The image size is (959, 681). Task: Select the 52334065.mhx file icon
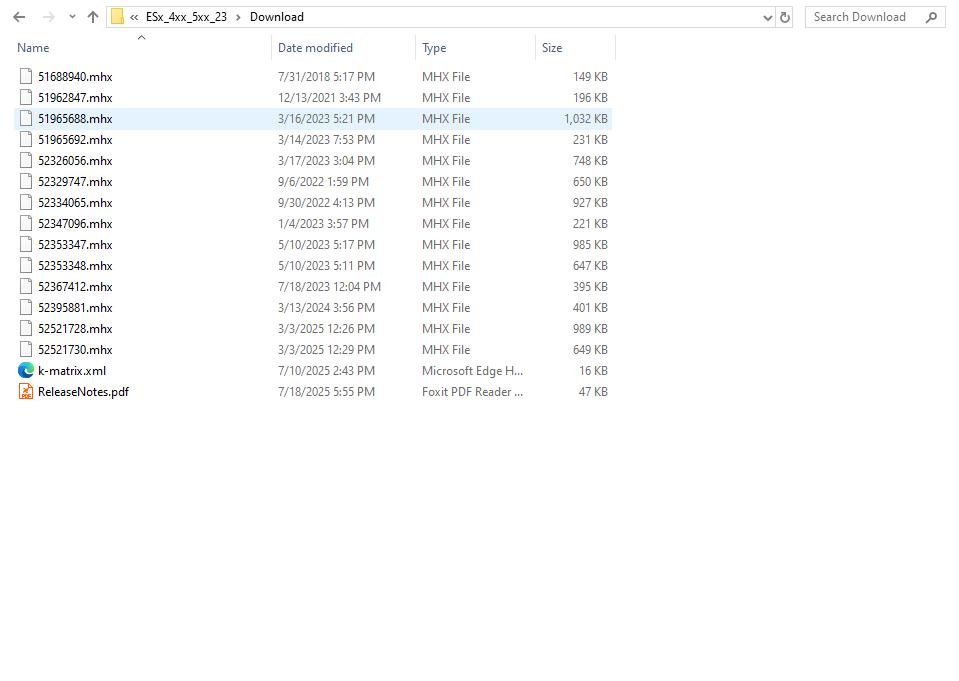pyautogui.click(x=26, y=203)
